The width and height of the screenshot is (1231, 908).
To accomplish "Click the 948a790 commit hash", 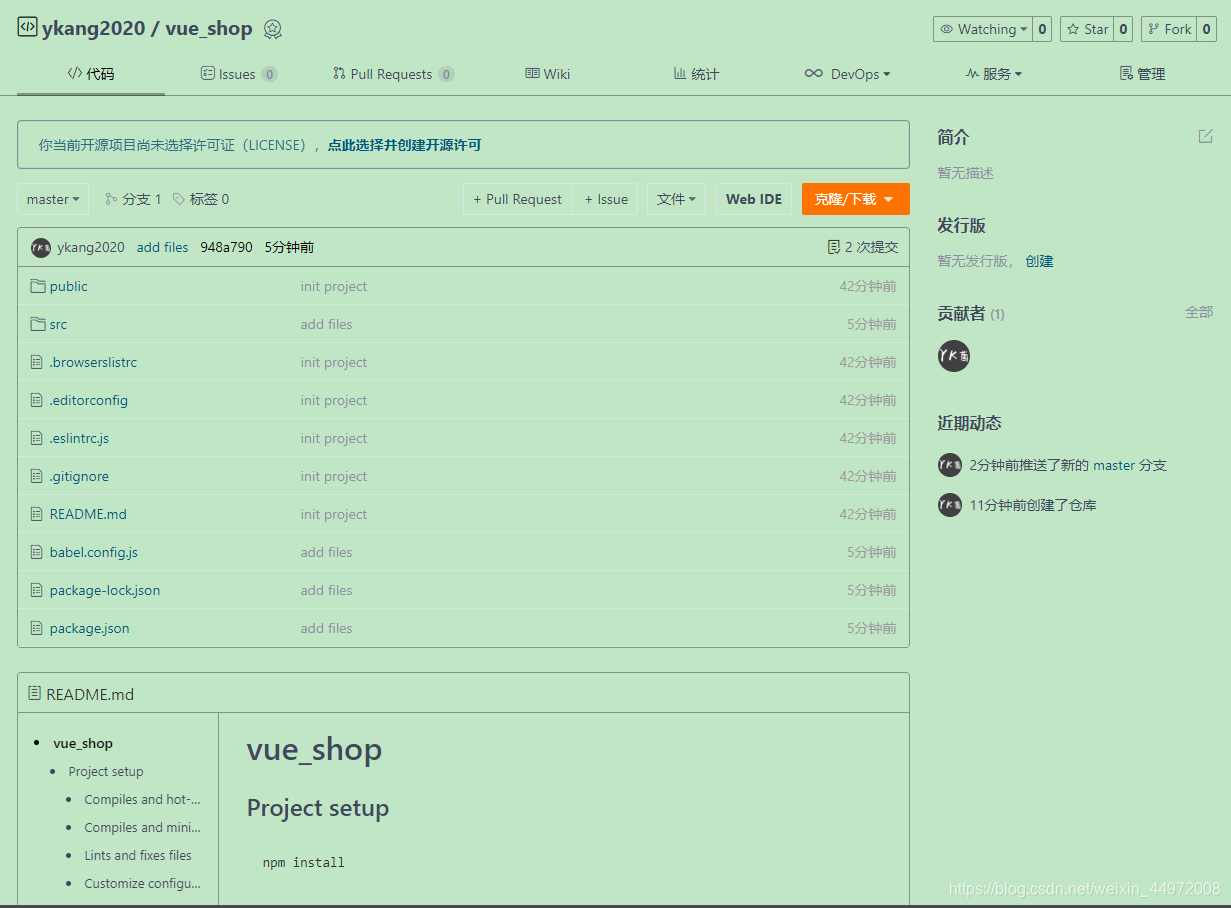I will (x=226, y=247).
